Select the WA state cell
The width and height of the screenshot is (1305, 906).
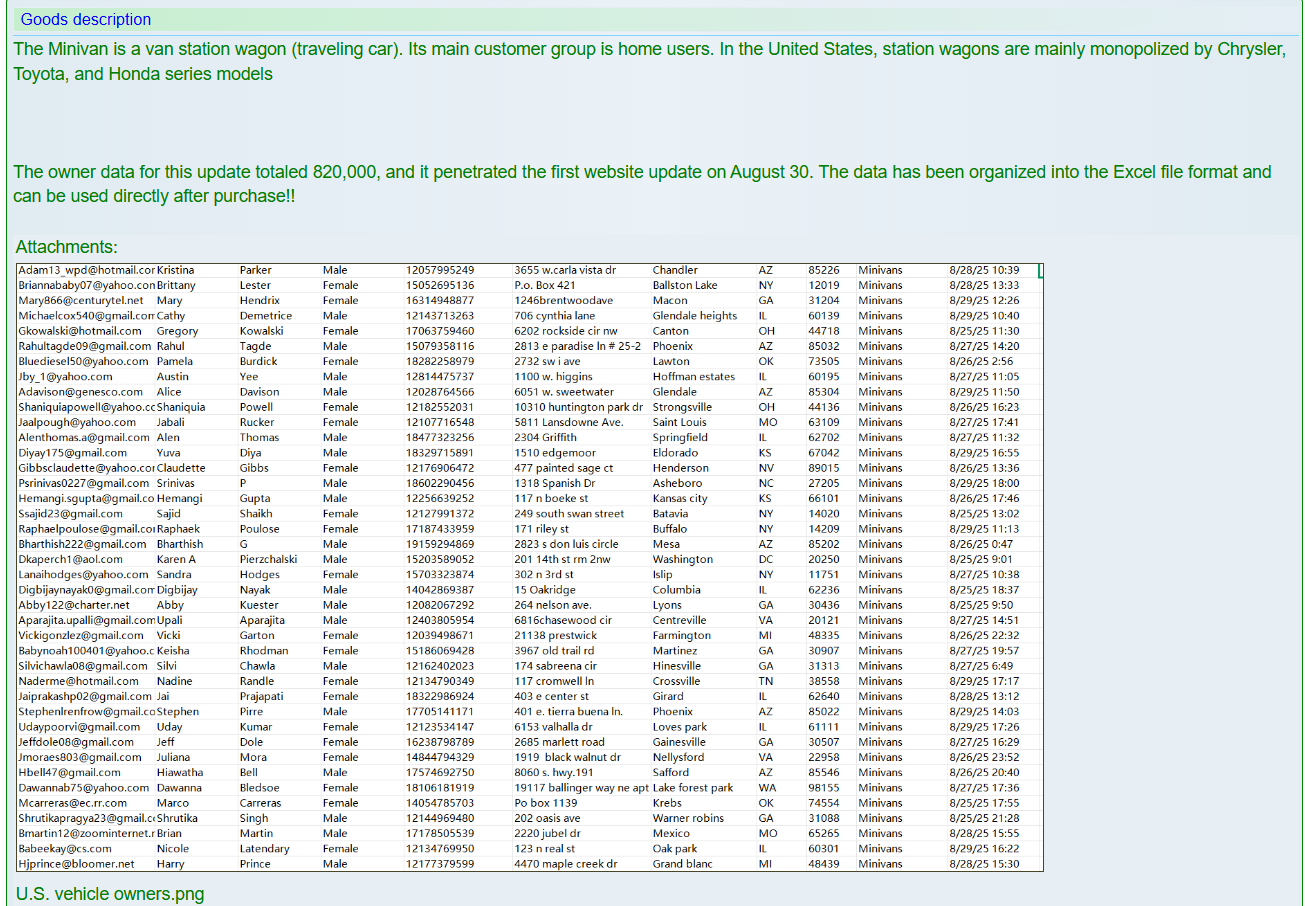[x=766, y=788]
